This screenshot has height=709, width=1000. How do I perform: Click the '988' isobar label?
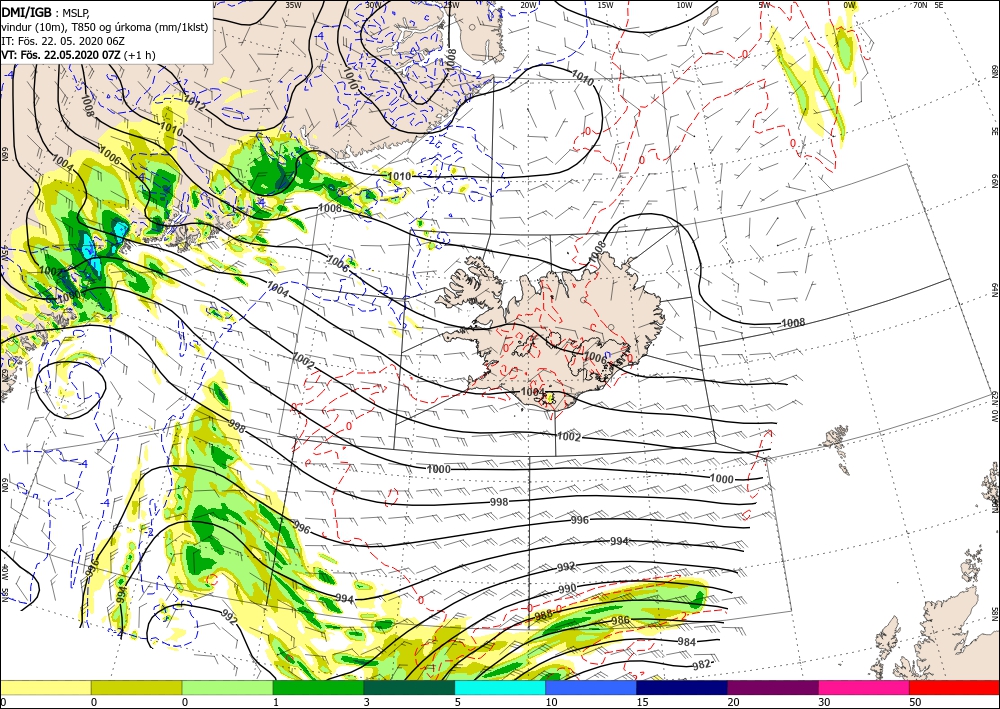(x=544, y=615)
